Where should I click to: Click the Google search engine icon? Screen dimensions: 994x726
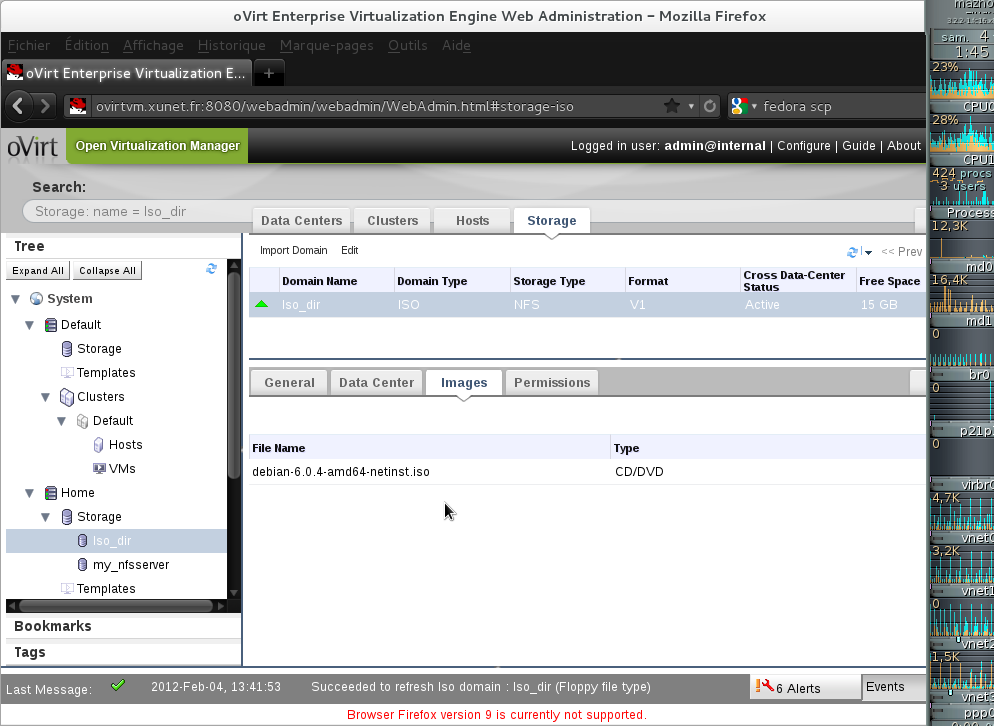point(740,106)
